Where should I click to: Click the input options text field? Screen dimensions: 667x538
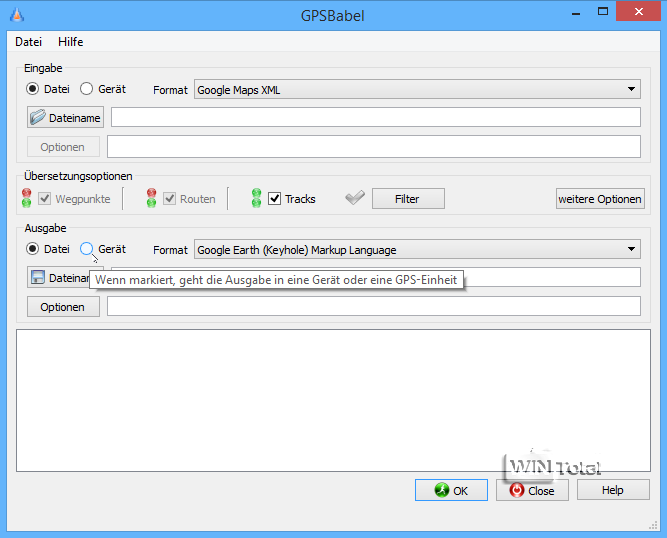pos(373,146)
